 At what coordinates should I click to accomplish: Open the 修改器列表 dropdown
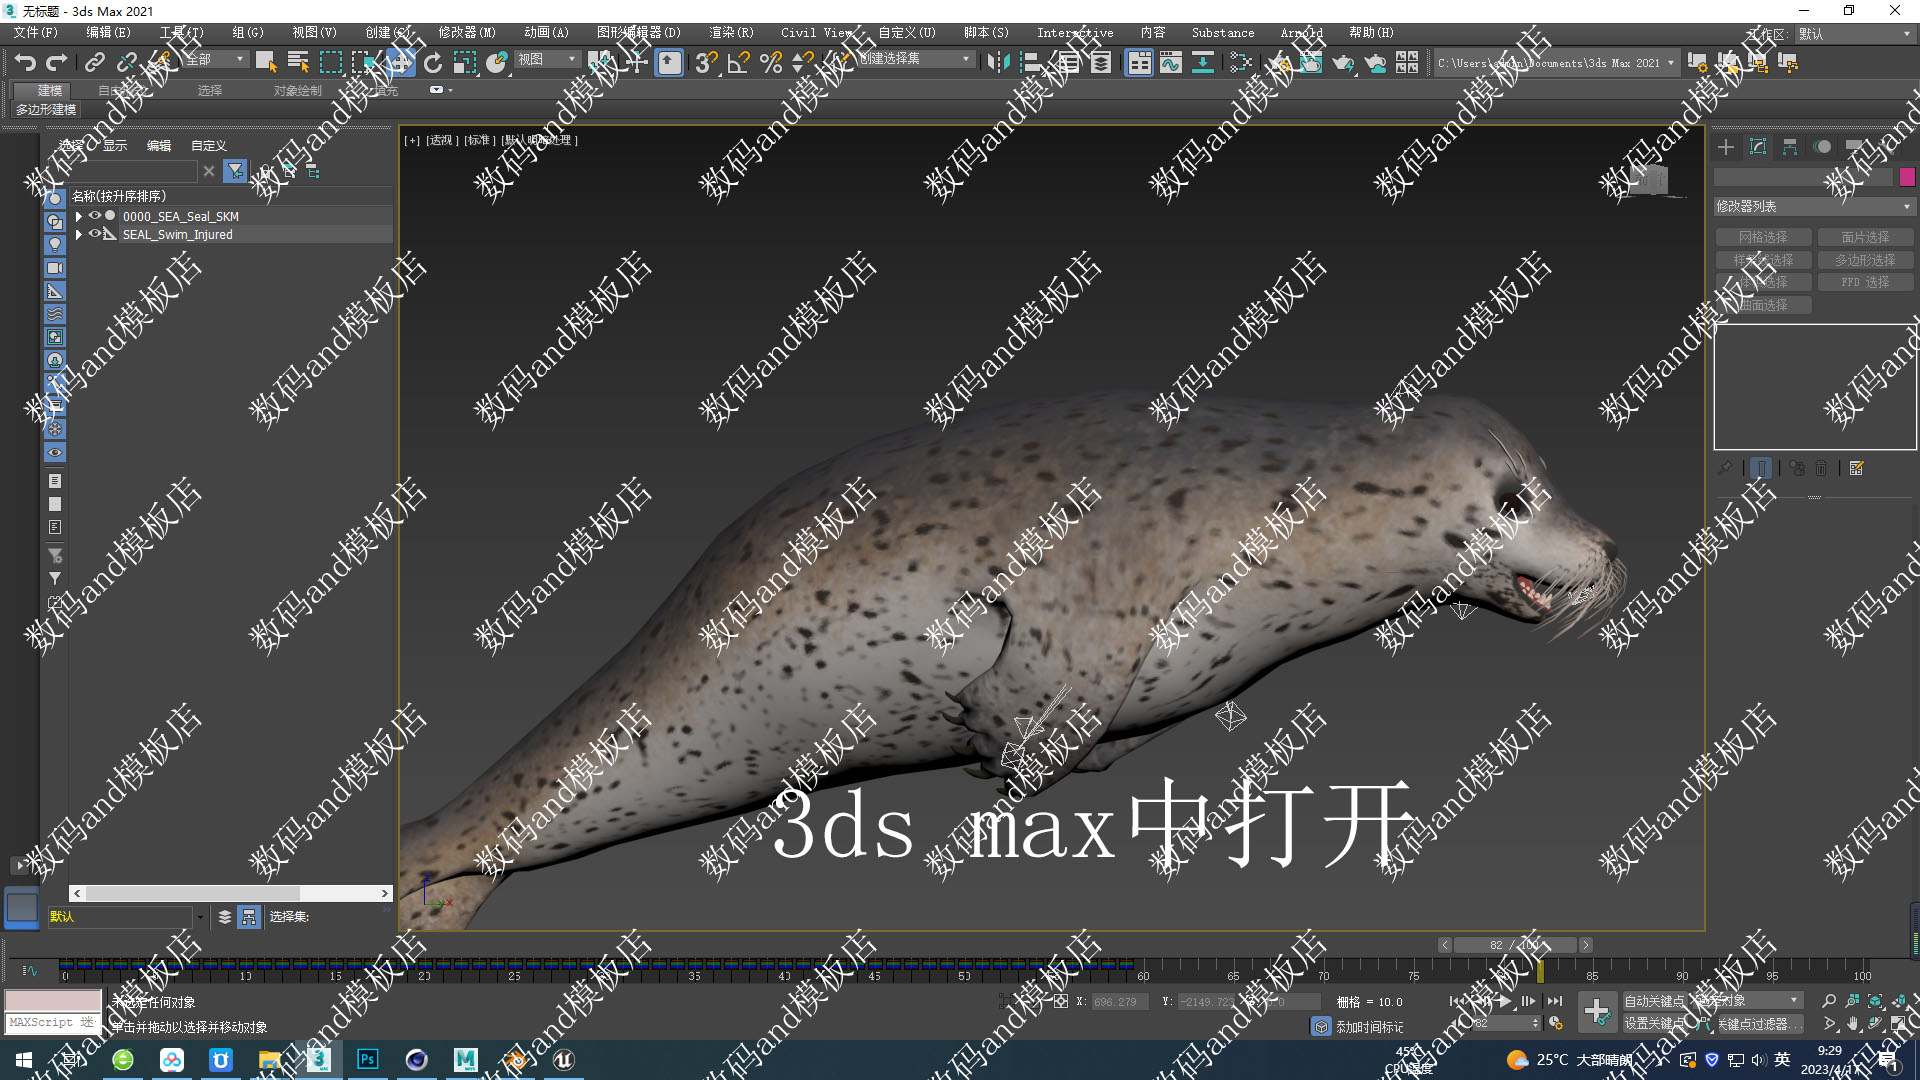1814,206
